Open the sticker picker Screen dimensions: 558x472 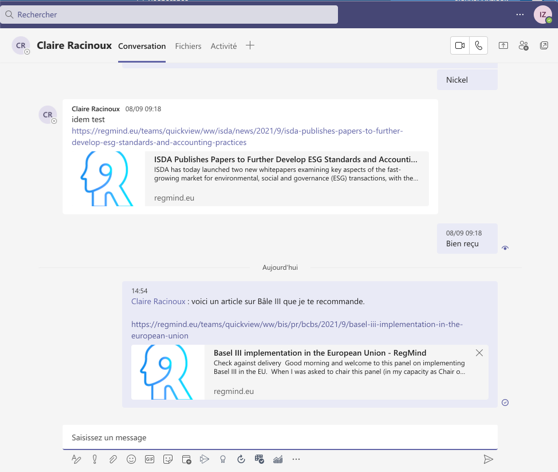tap(168, 459)
